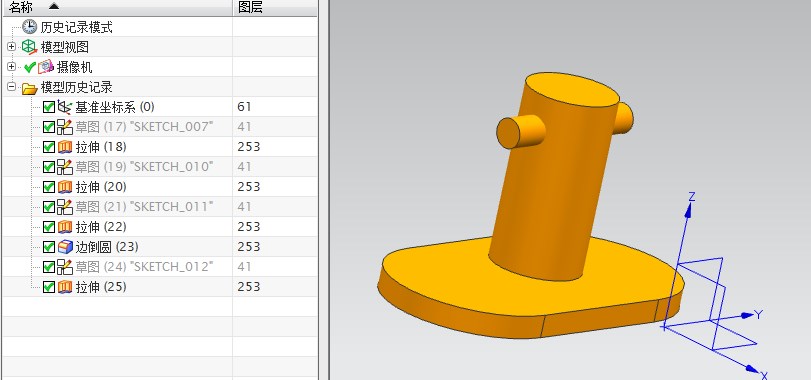
Task: Toggle checkbox for 草图 (24) SKETCH_012
Action: click(49, 267)
